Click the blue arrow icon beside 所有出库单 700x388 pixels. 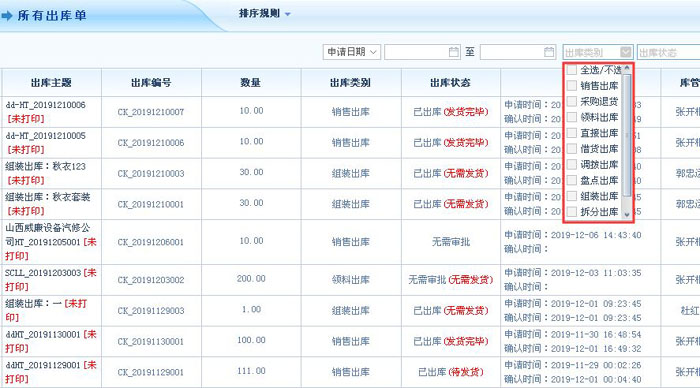click(x=7, y=16)
